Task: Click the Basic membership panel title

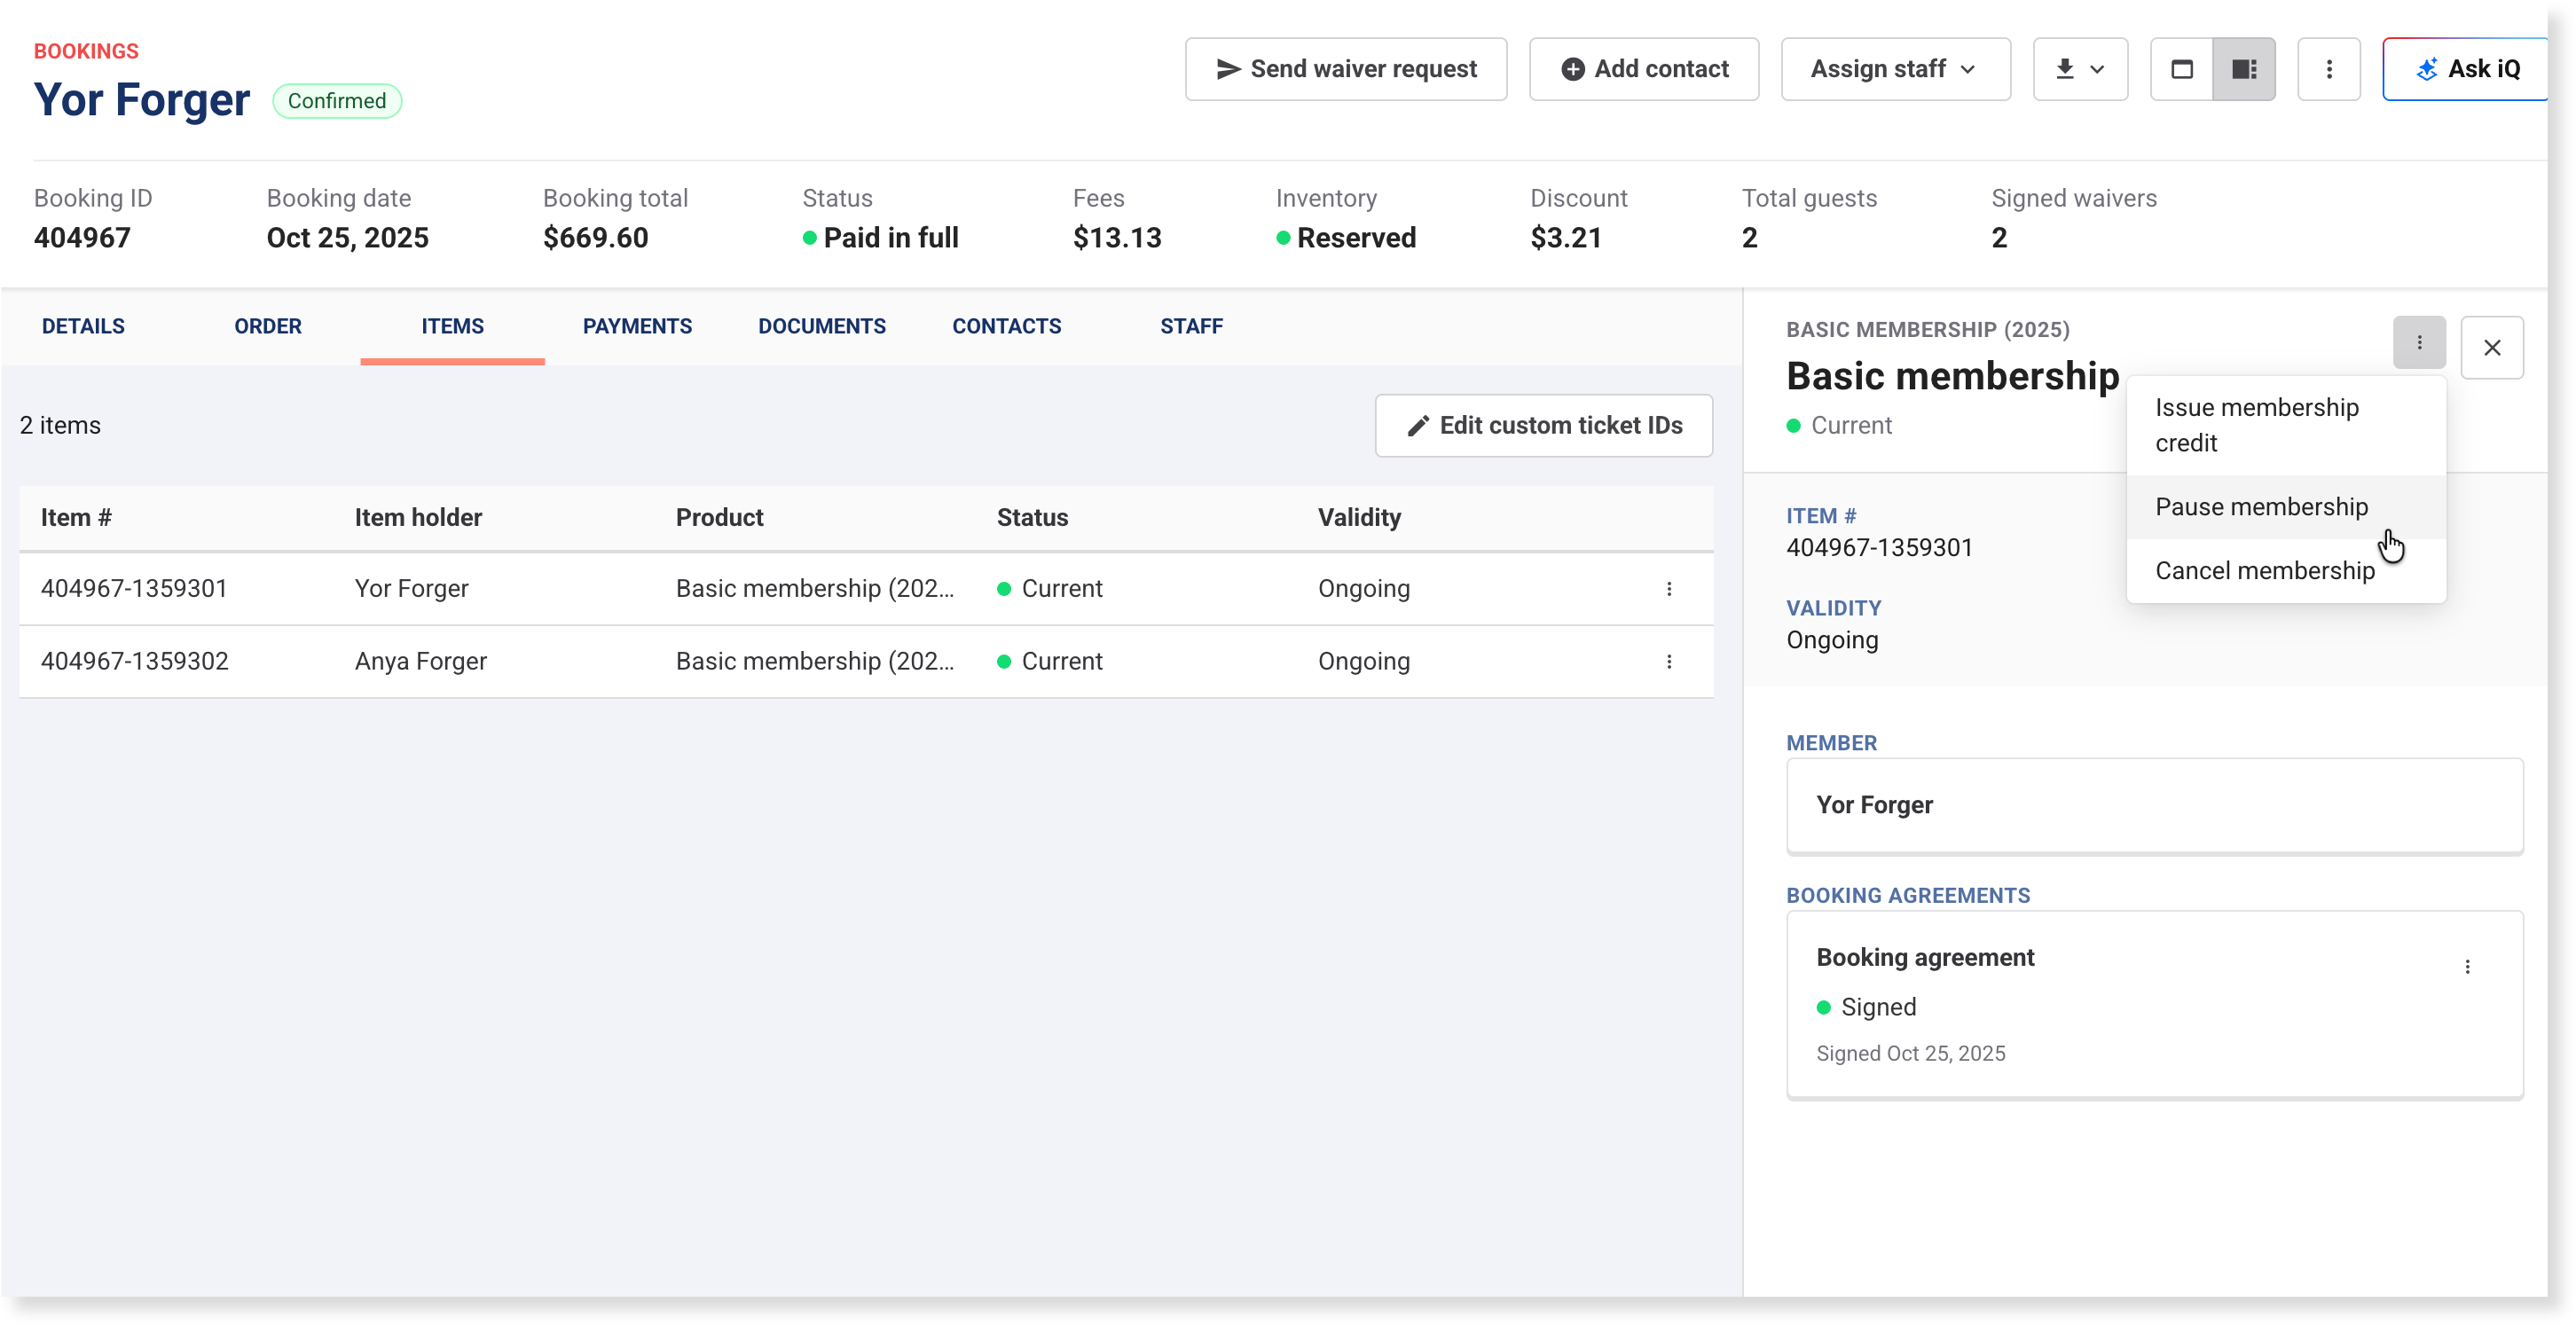Action: coord(1953,376)
